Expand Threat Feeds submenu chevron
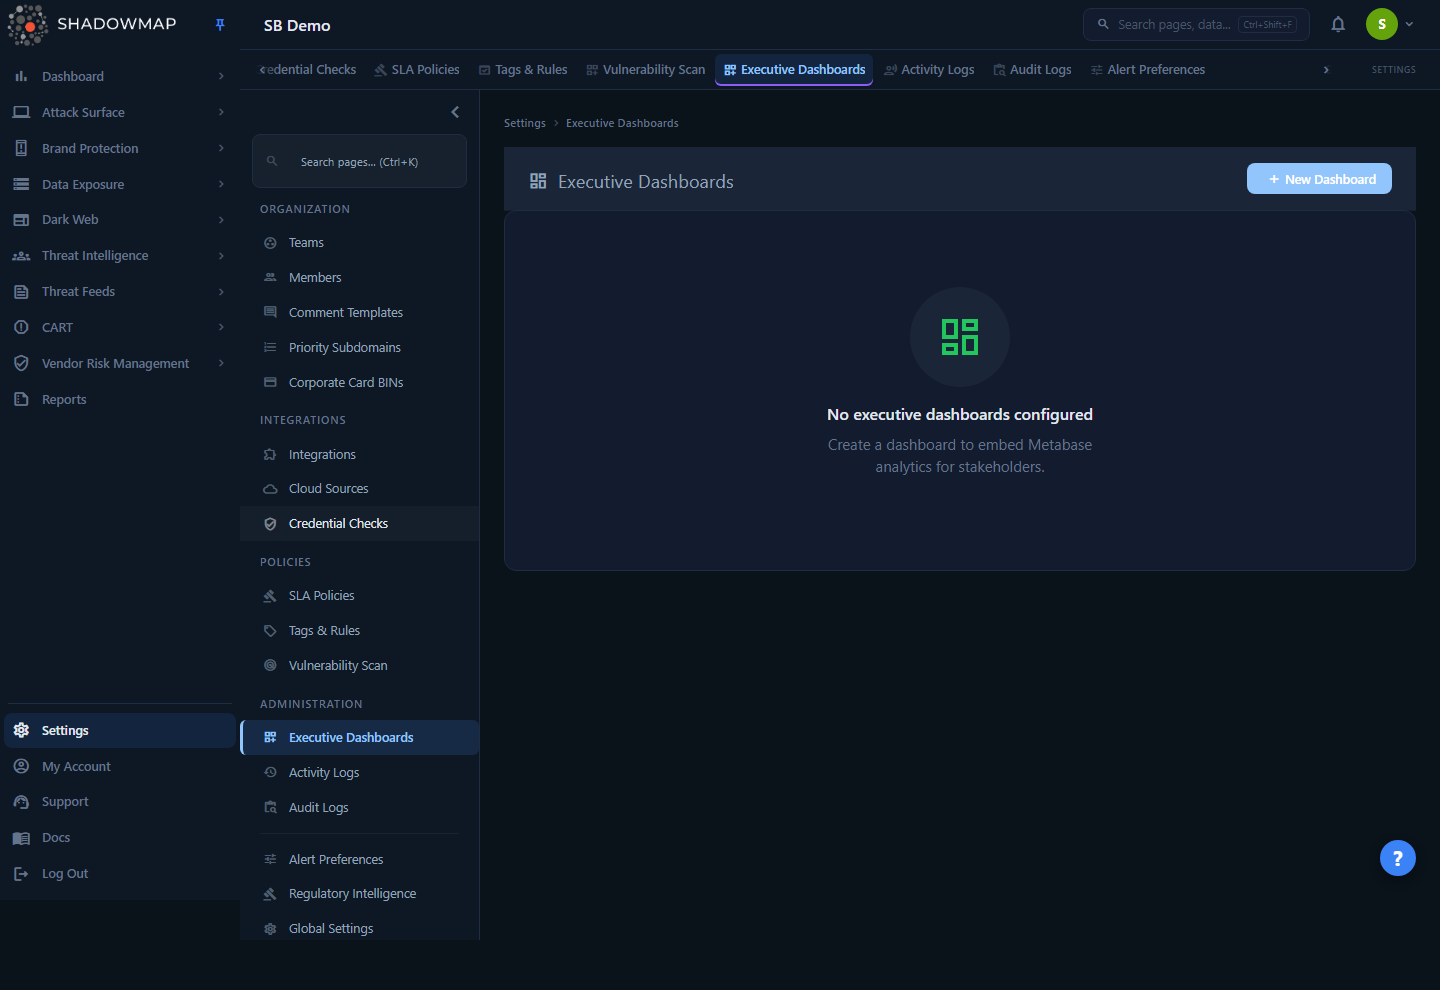 (221, 292)
